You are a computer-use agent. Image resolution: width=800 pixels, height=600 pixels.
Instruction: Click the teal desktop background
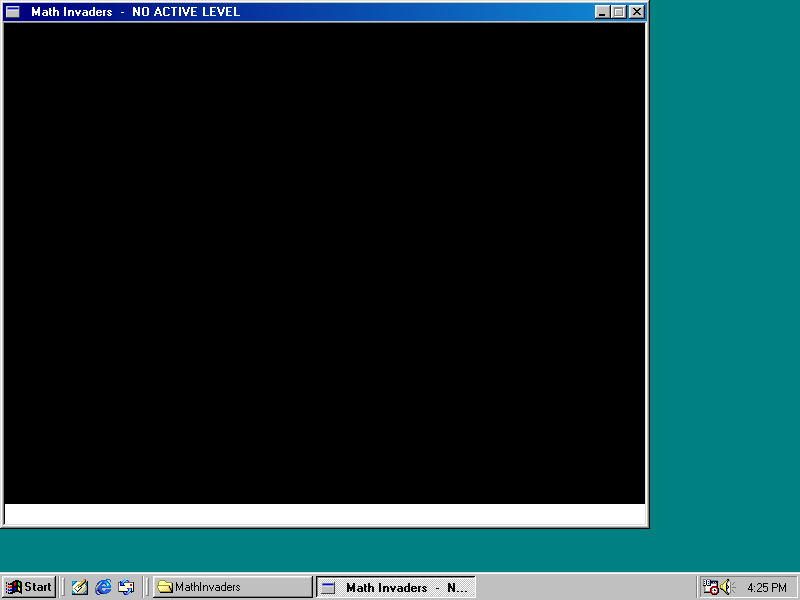(x=725, y=300)
